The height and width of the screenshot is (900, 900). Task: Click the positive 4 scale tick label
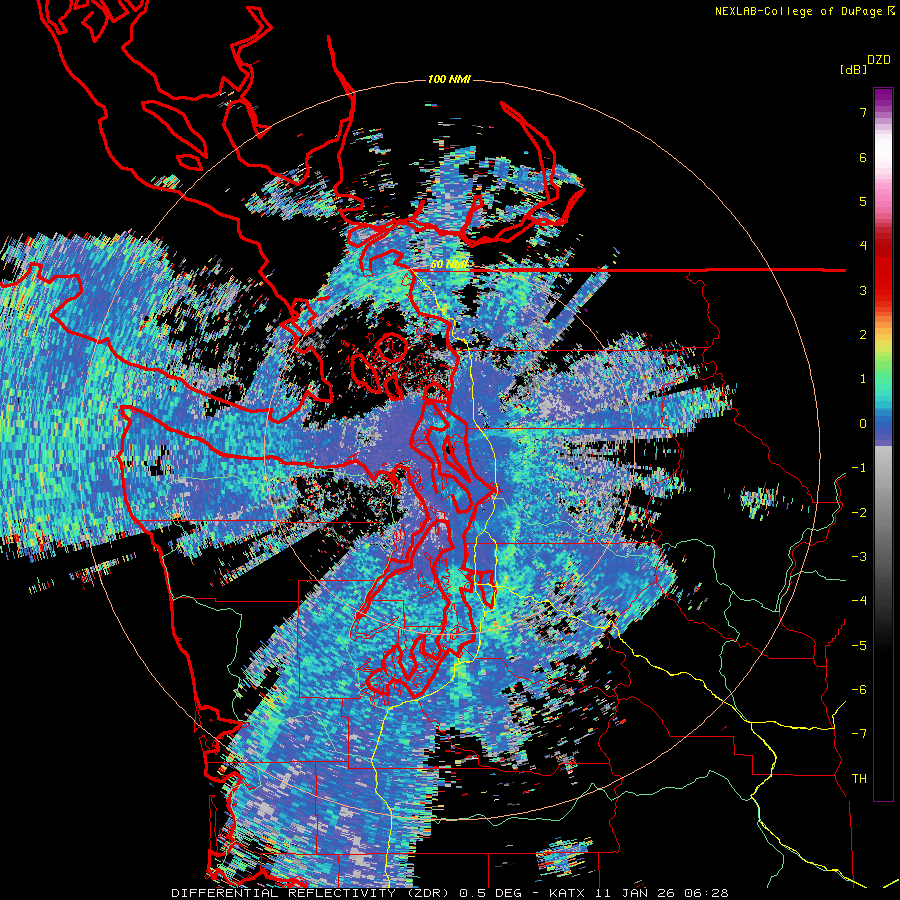(863, 246)
